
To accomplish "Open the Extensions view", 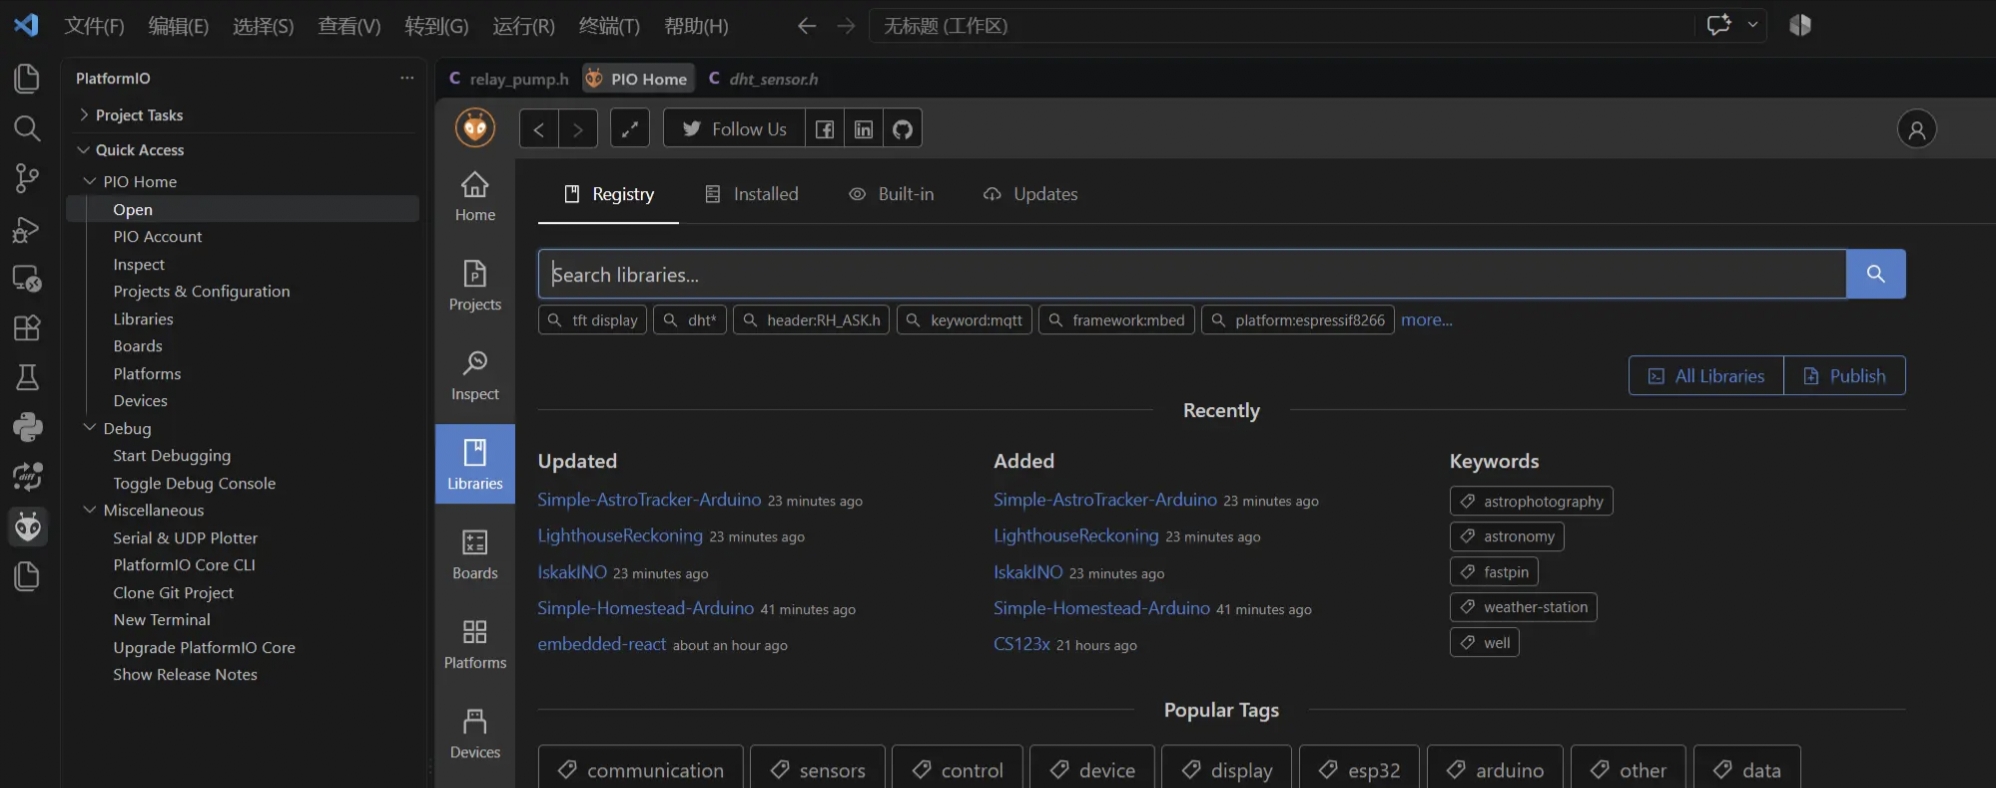I will (x=27, y=328).
